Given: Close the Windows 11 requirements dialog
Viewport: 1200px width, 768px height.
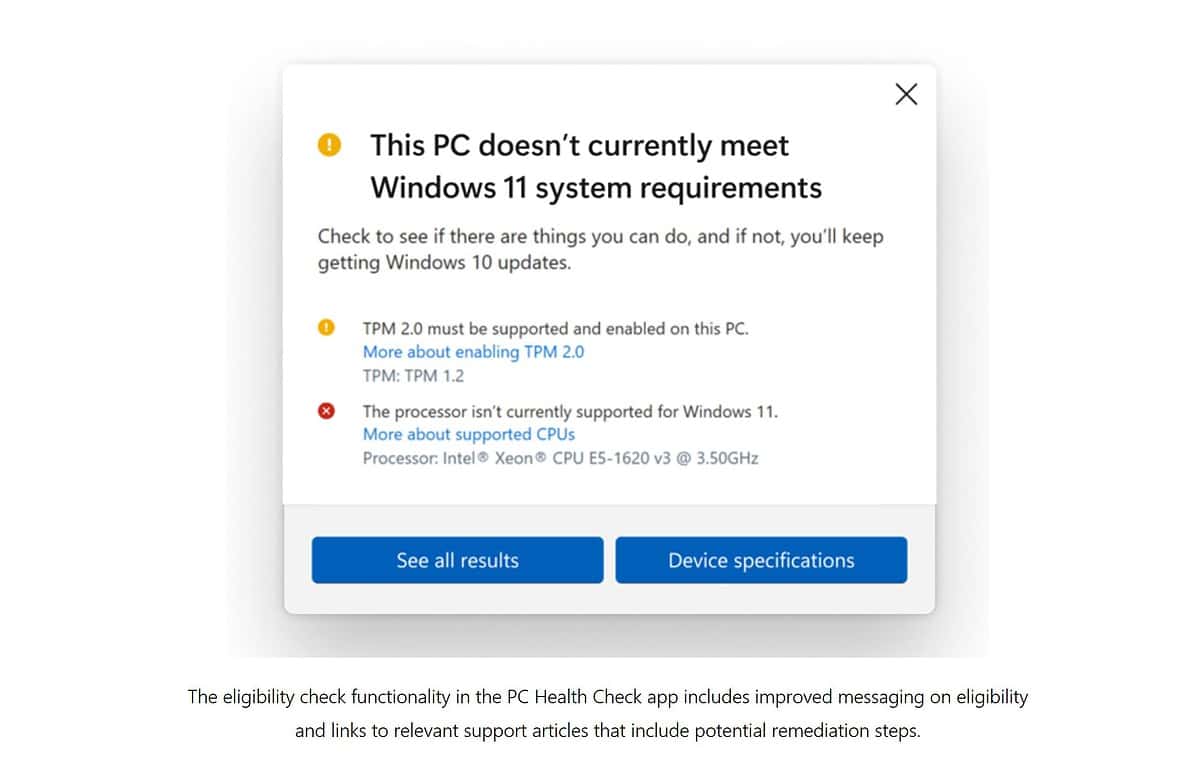Looking at the screenshot, I should (906, 94).
